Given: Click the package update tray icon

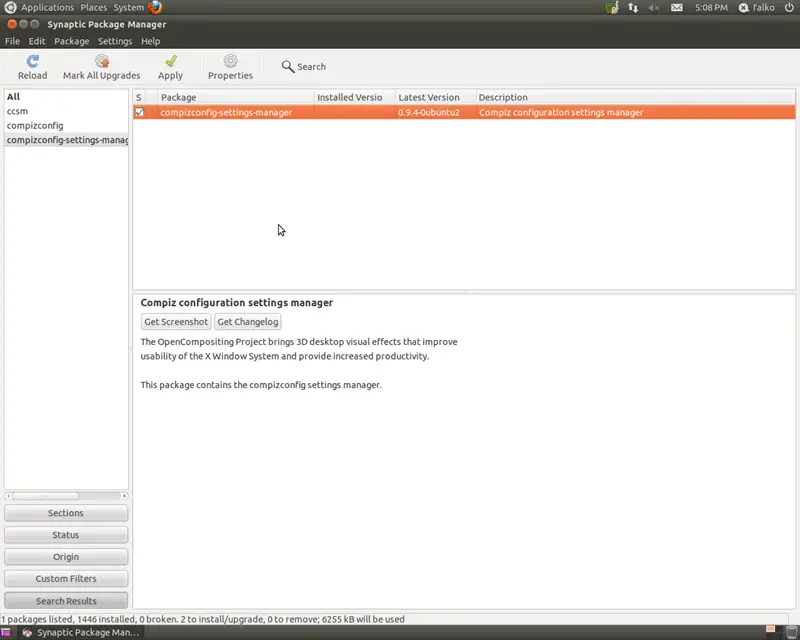Looking at the screenshot, I should [611, 8].
